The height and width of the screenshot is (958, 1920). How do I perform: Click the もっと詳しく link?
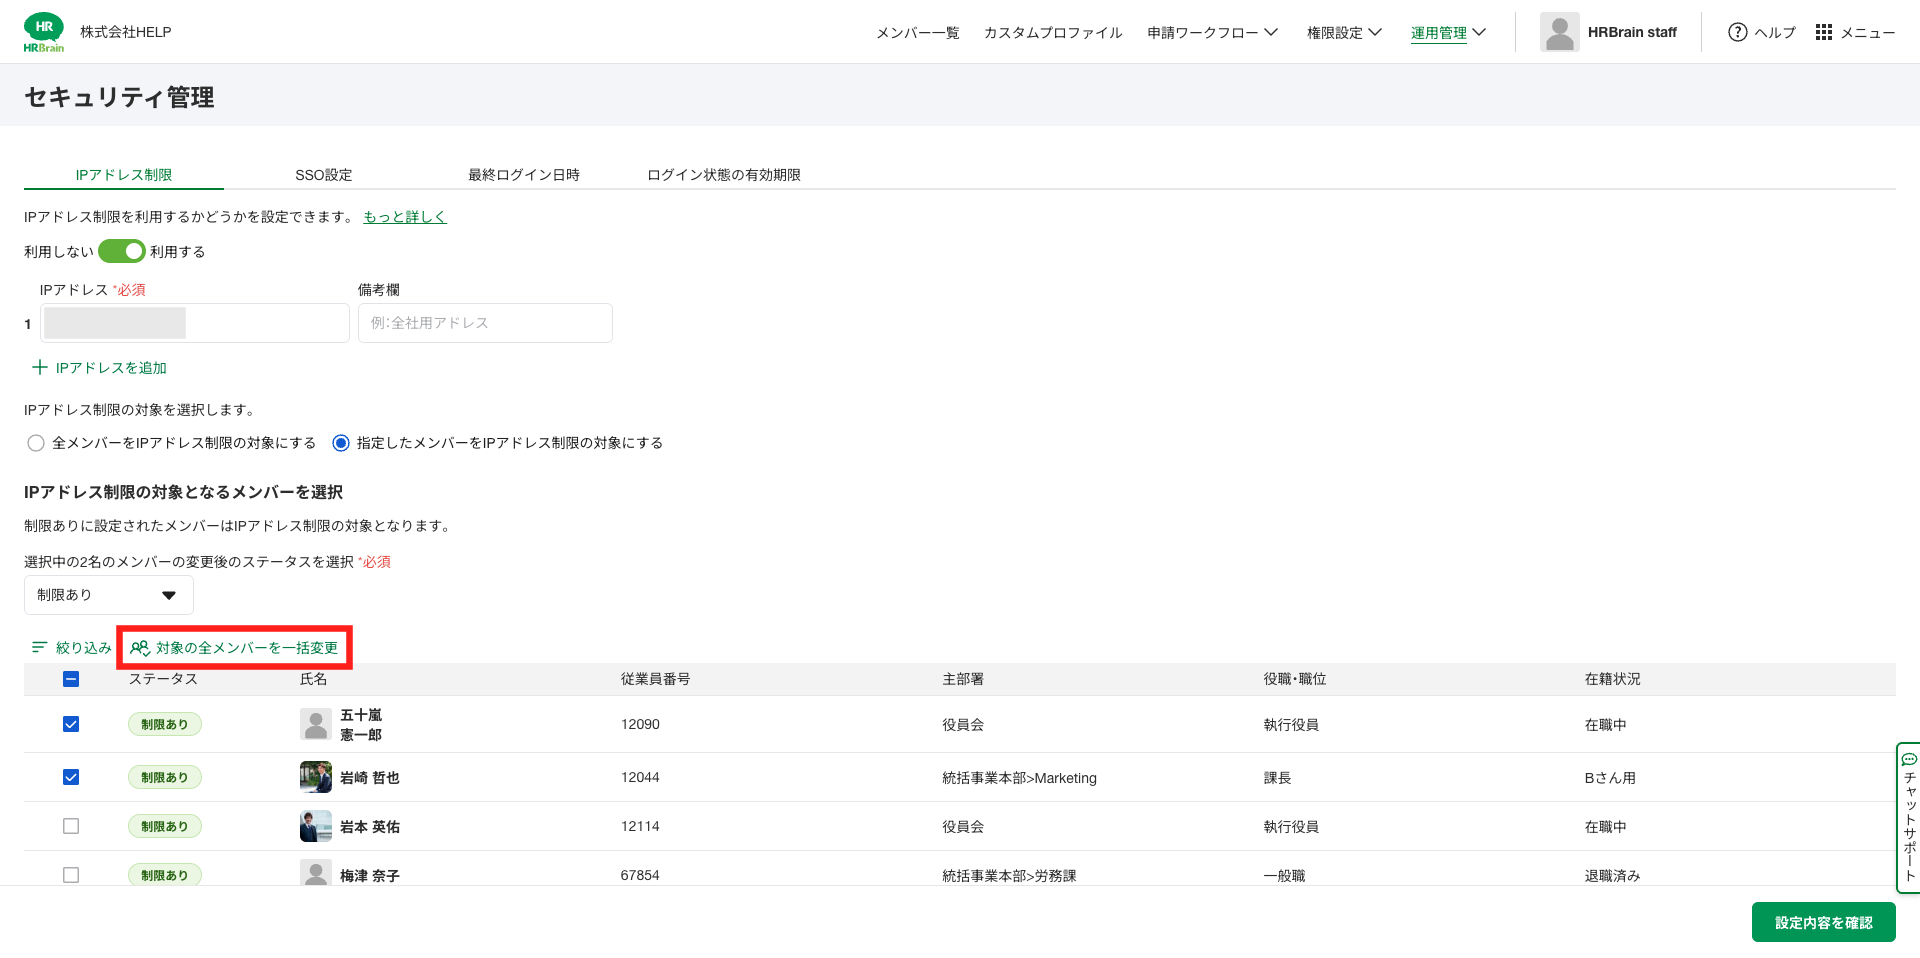[405, 216]
